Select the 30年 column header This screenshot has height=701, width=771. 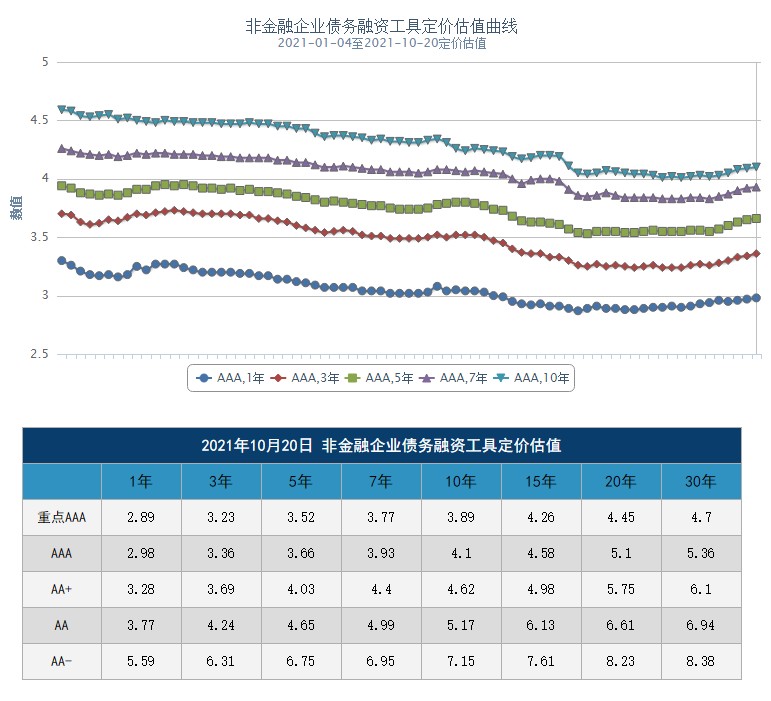[701, 481]
